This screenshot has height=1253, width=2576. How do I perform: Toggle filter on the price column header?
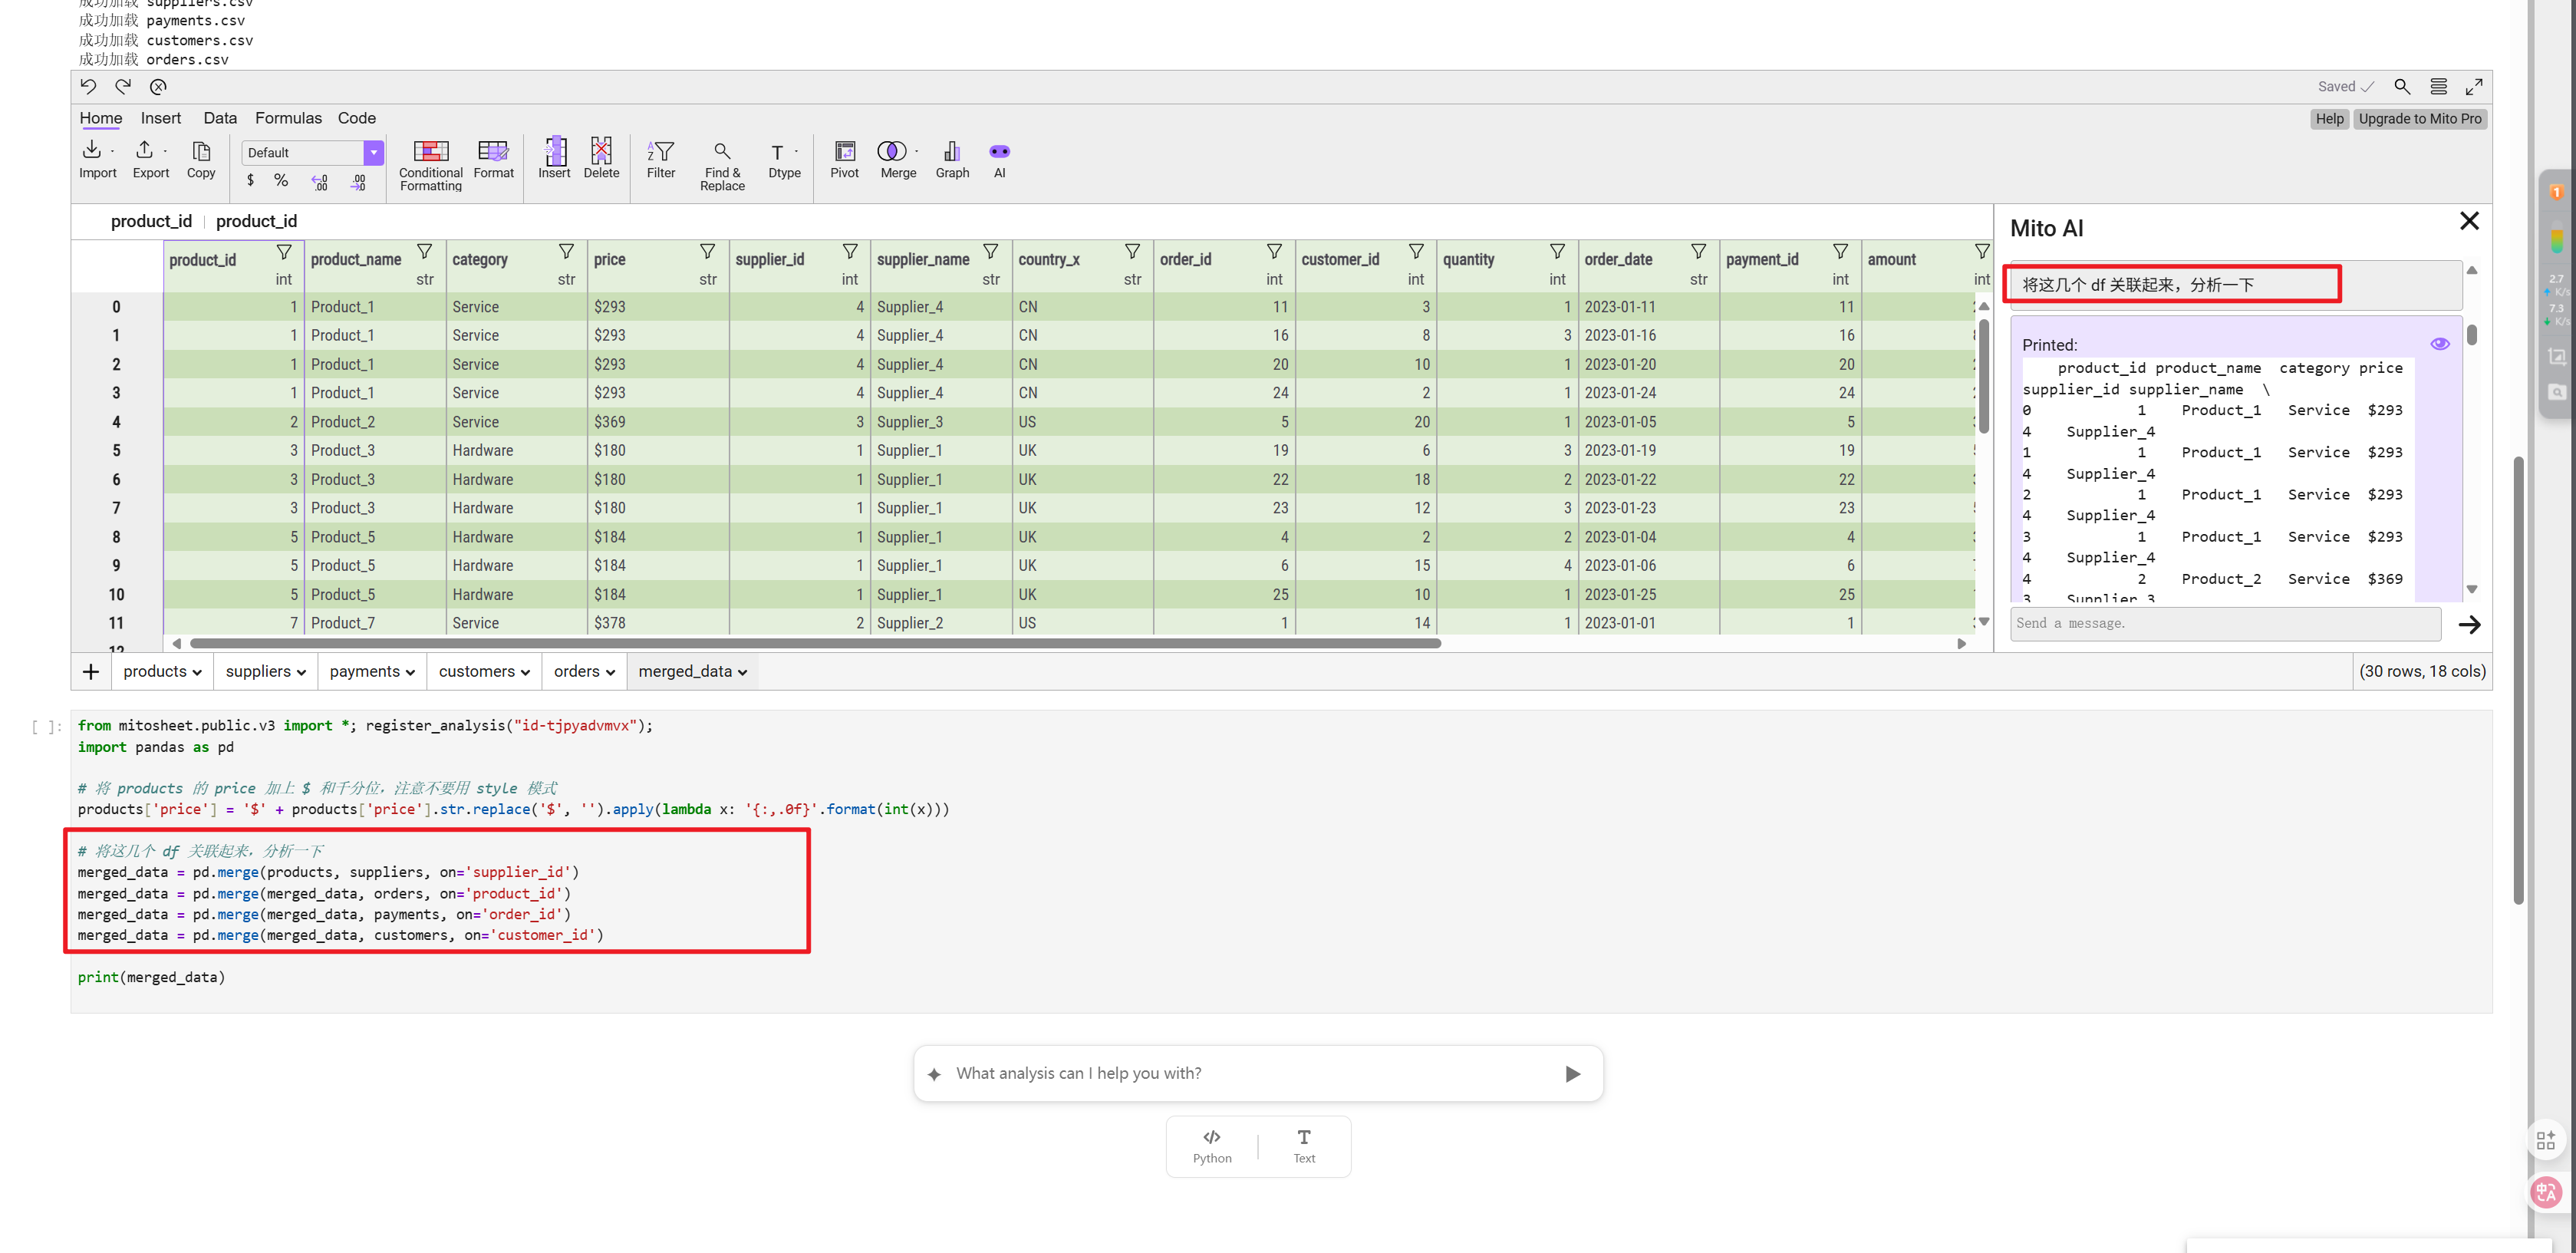[x=707, y=251]
